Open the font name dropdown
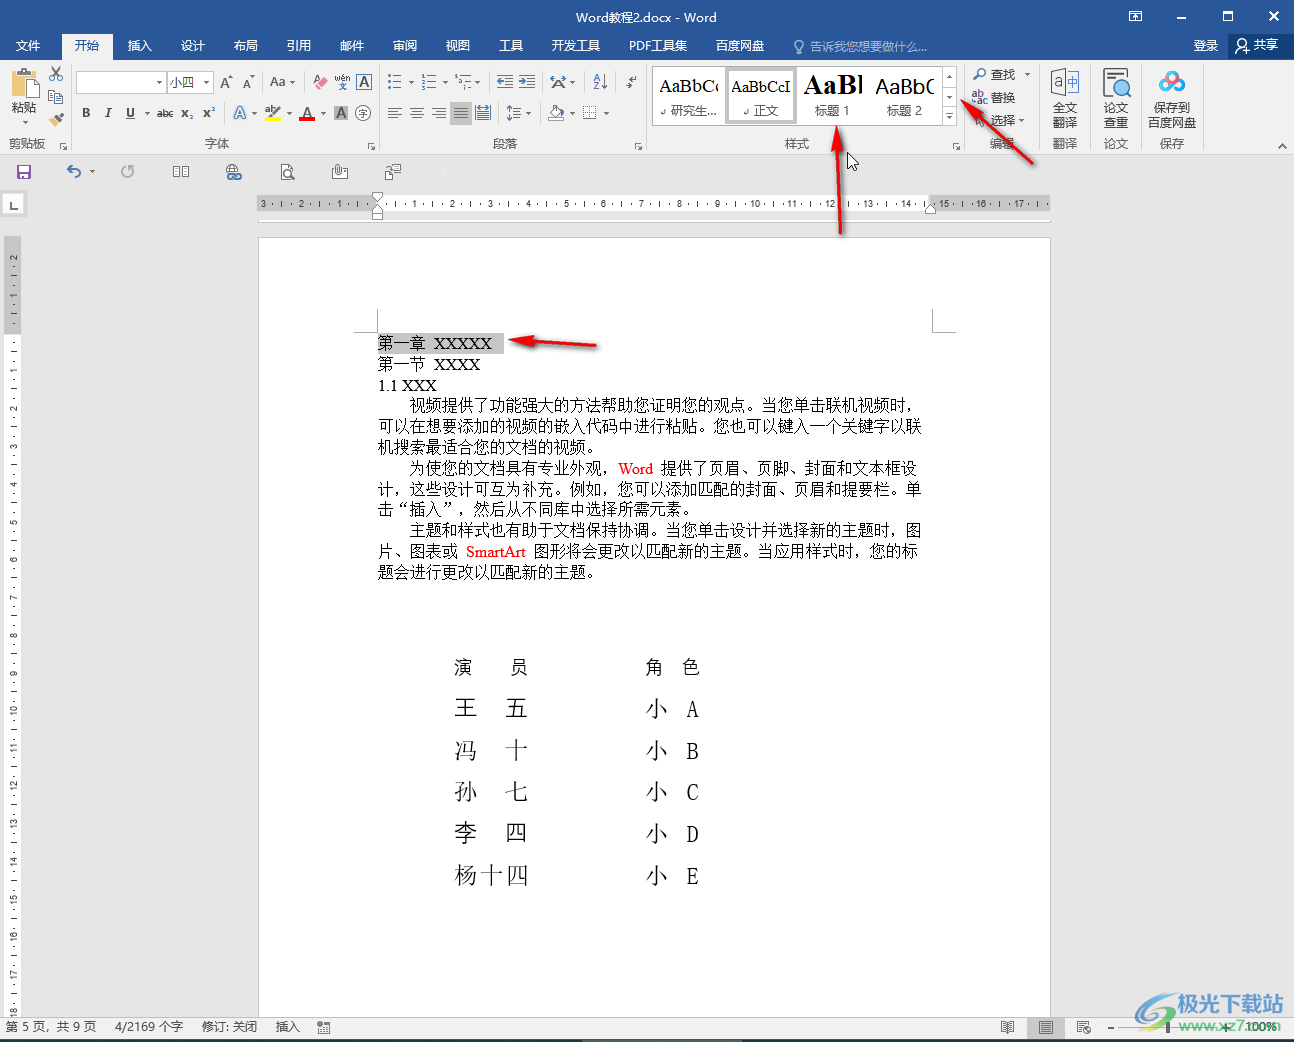1294x1042 pixels. pyautogui.click(x=159, y=82)
